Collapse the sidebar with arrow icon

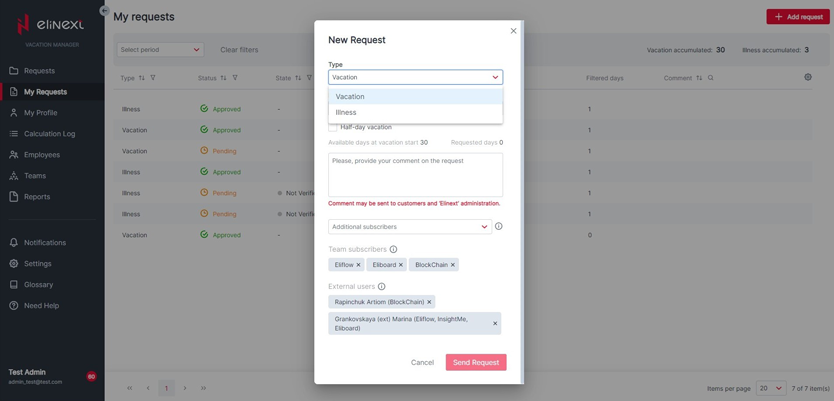point(105,11)
